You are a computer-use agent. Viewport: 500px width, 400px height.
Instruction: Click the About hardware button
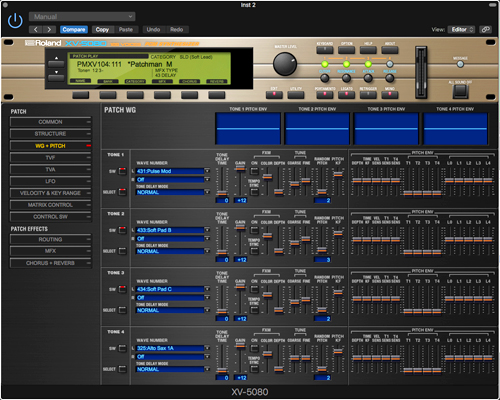coord(390,50)
